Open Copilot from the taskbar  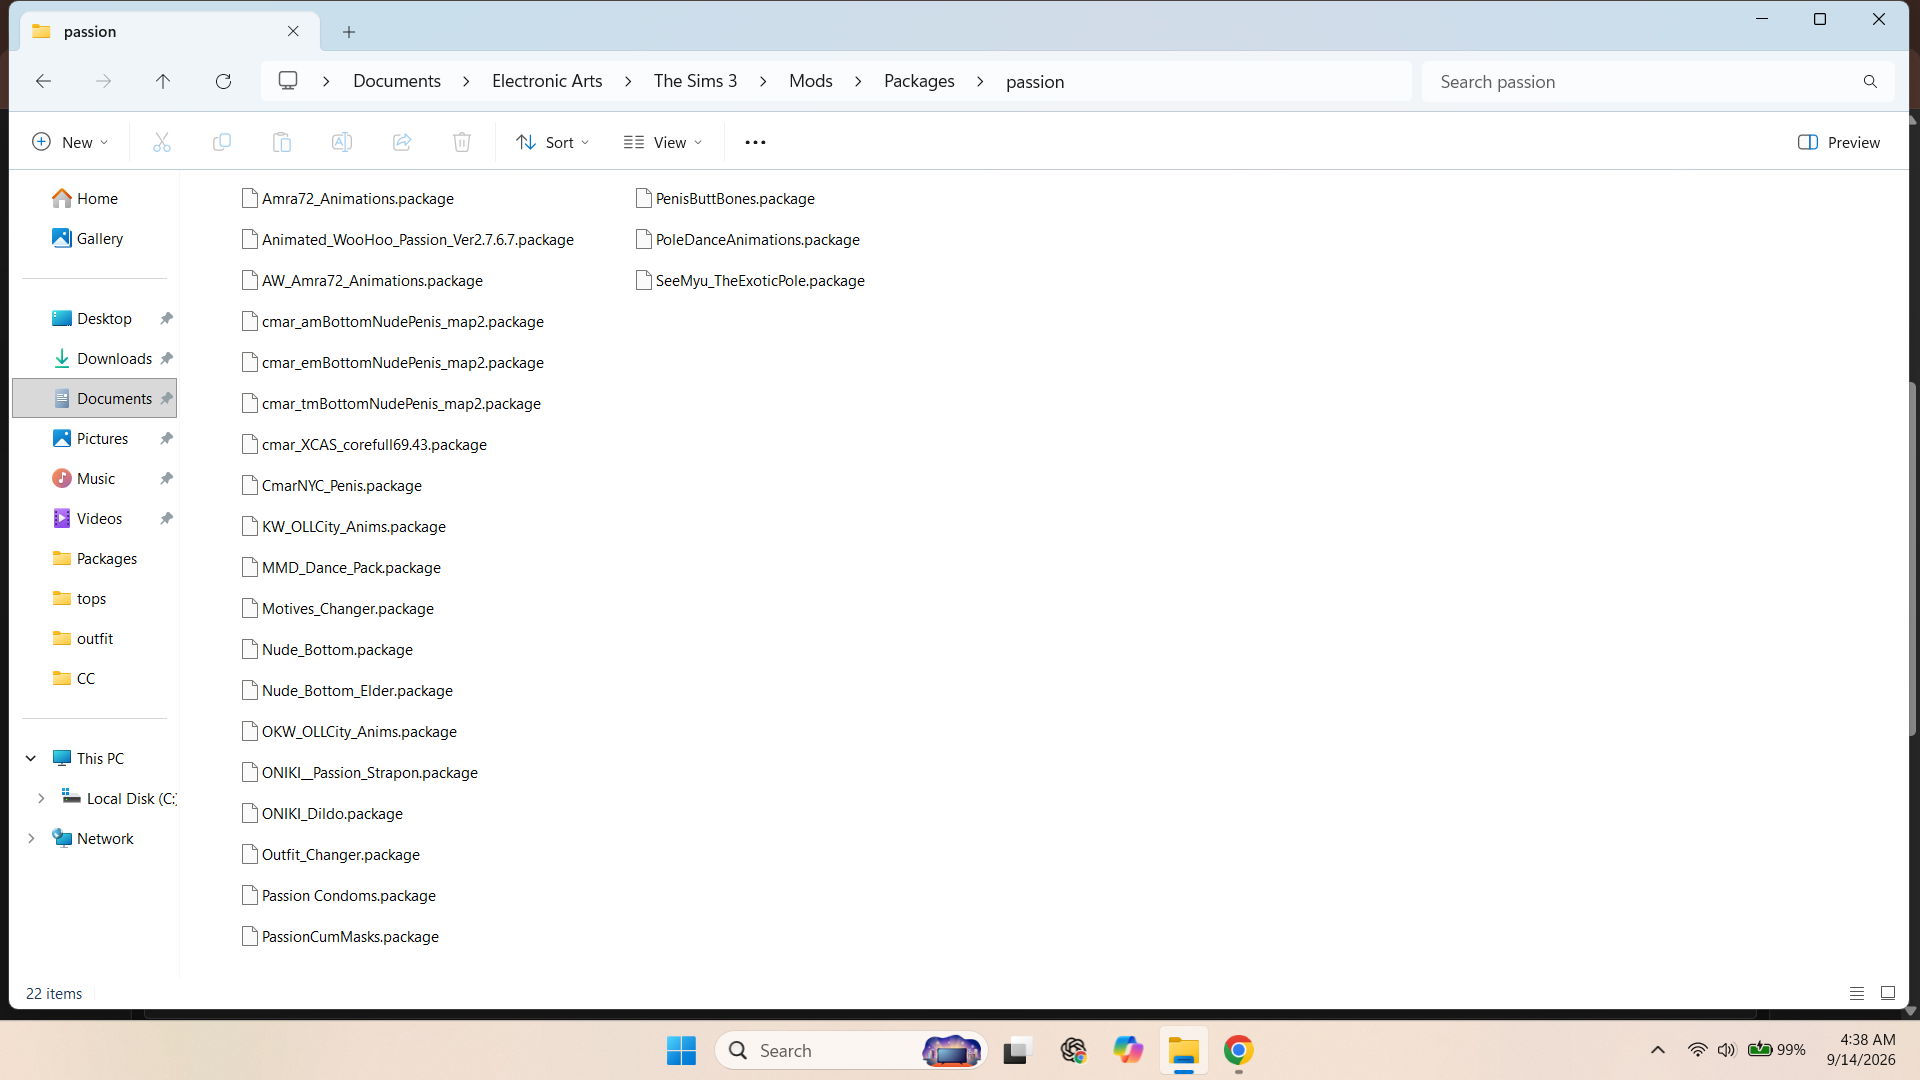(x=1128, y=1050)
